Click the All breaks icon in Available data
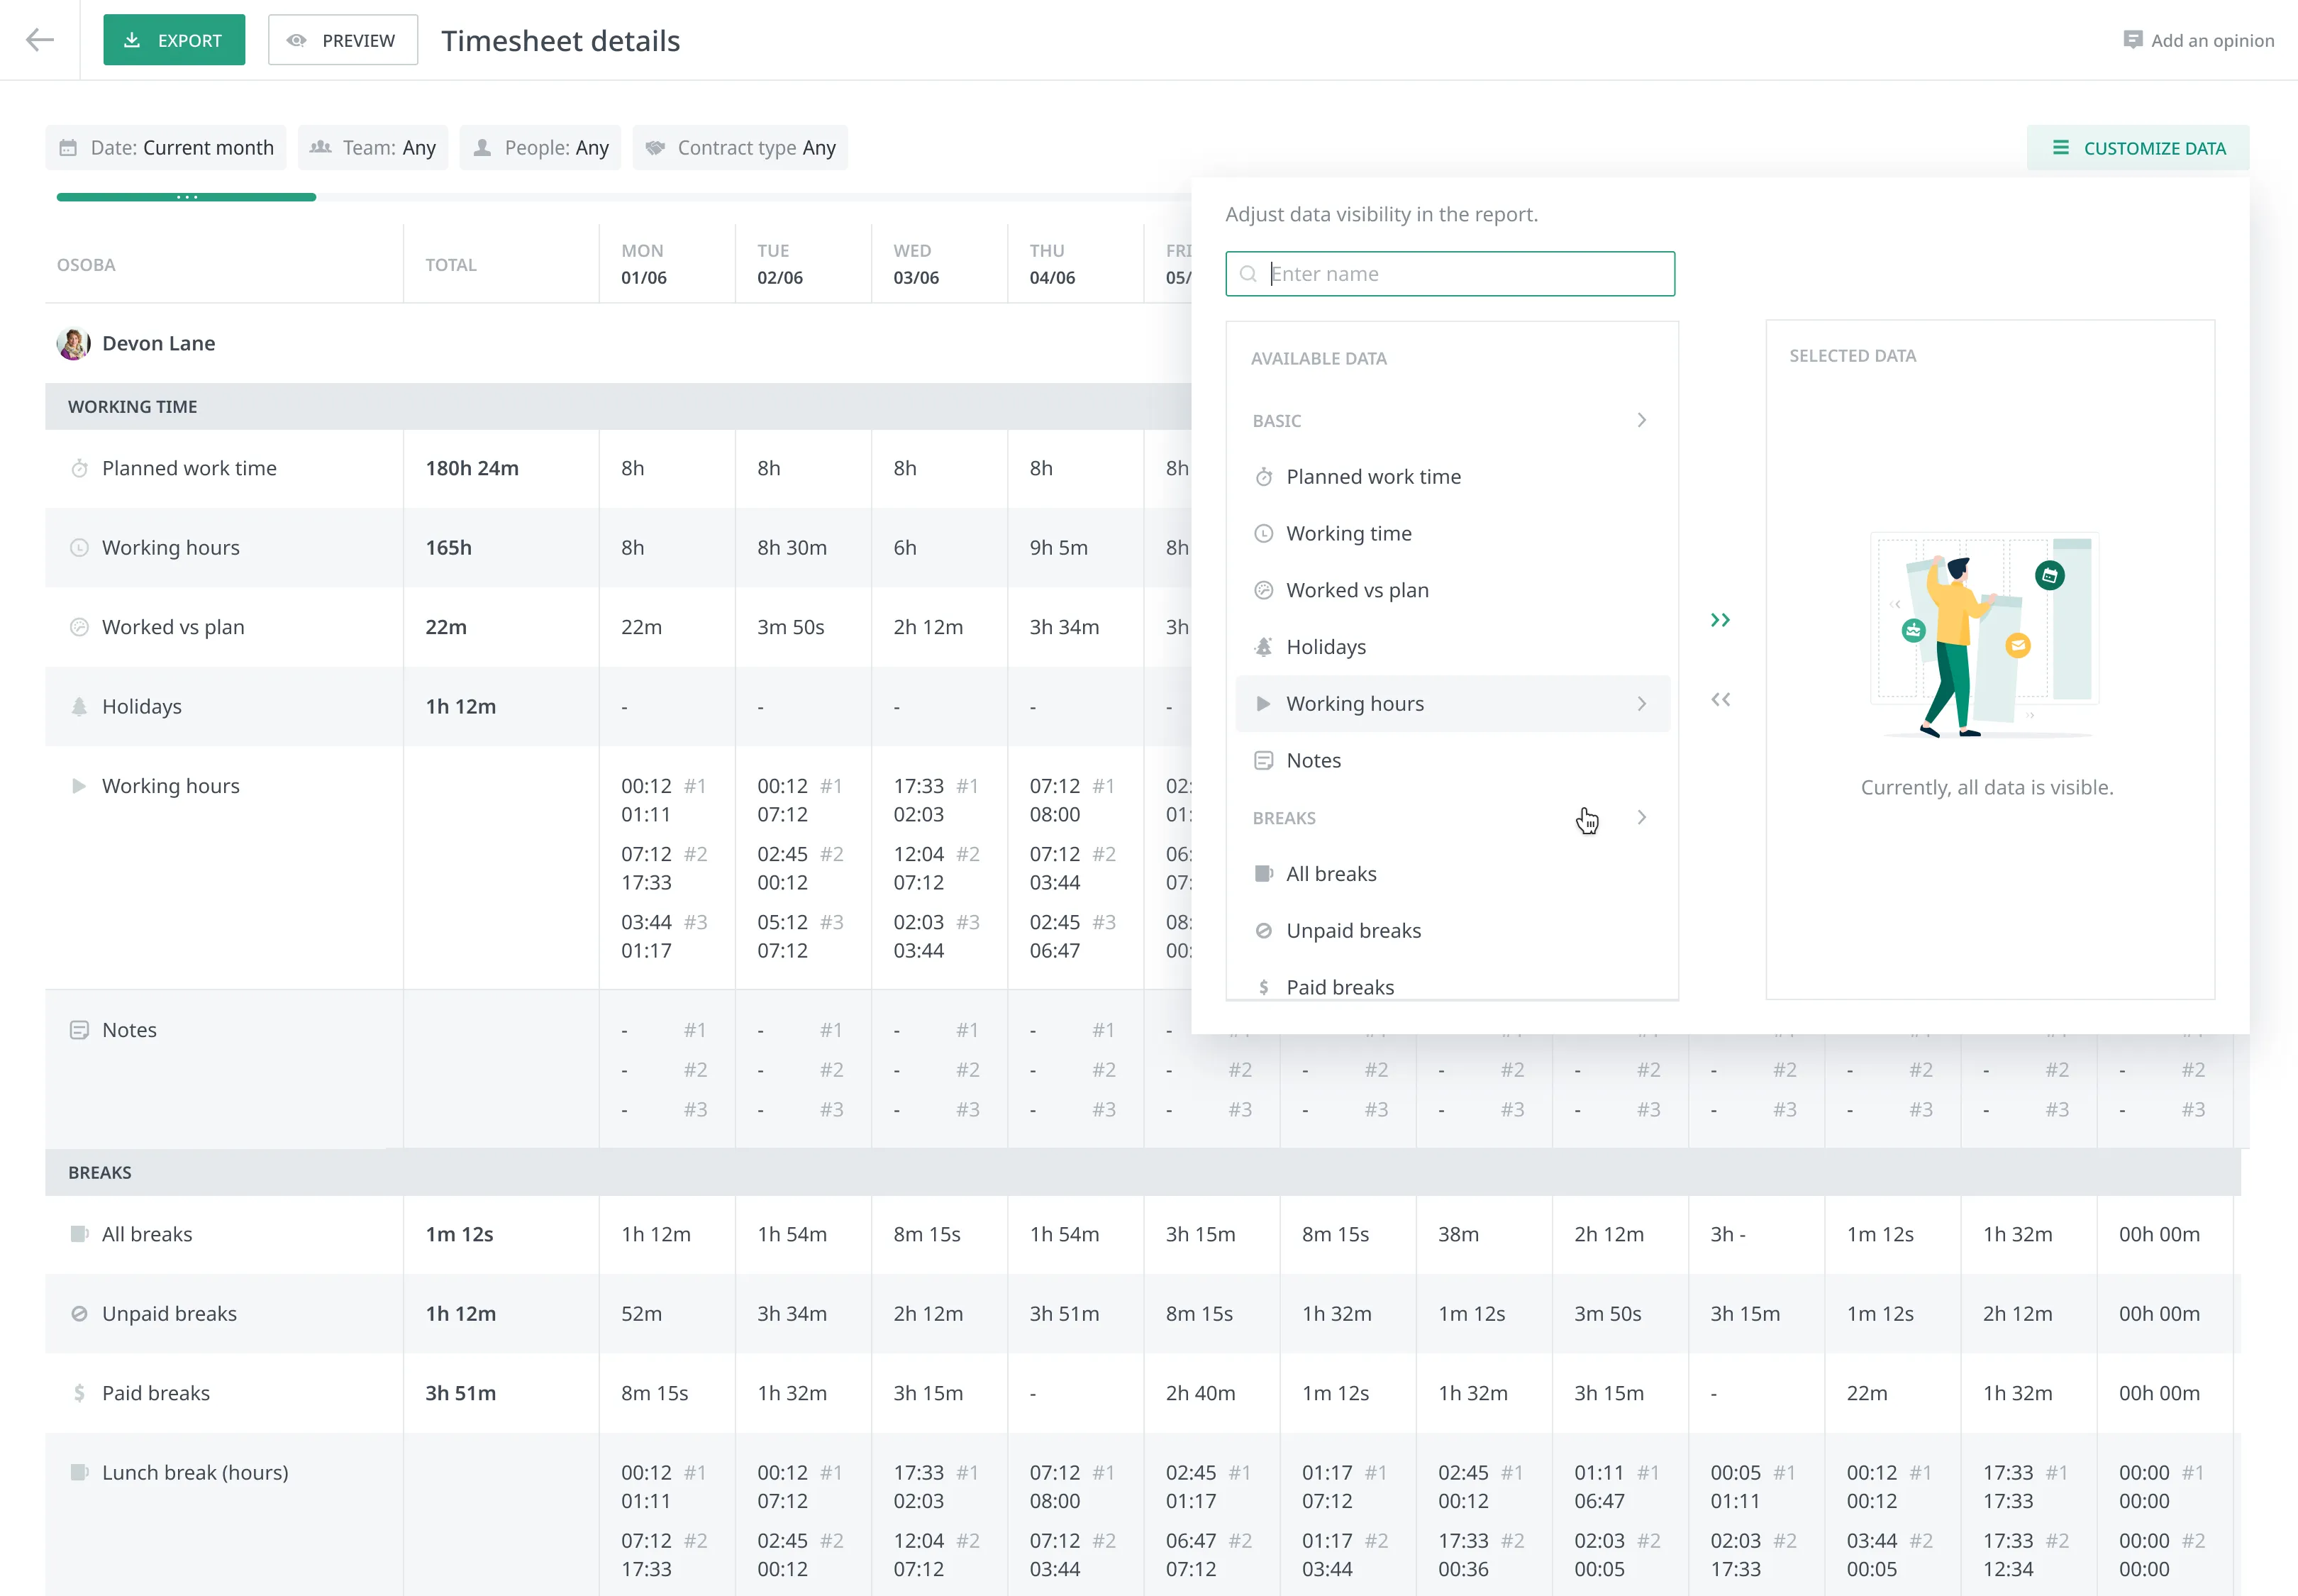 (1263, 874)
